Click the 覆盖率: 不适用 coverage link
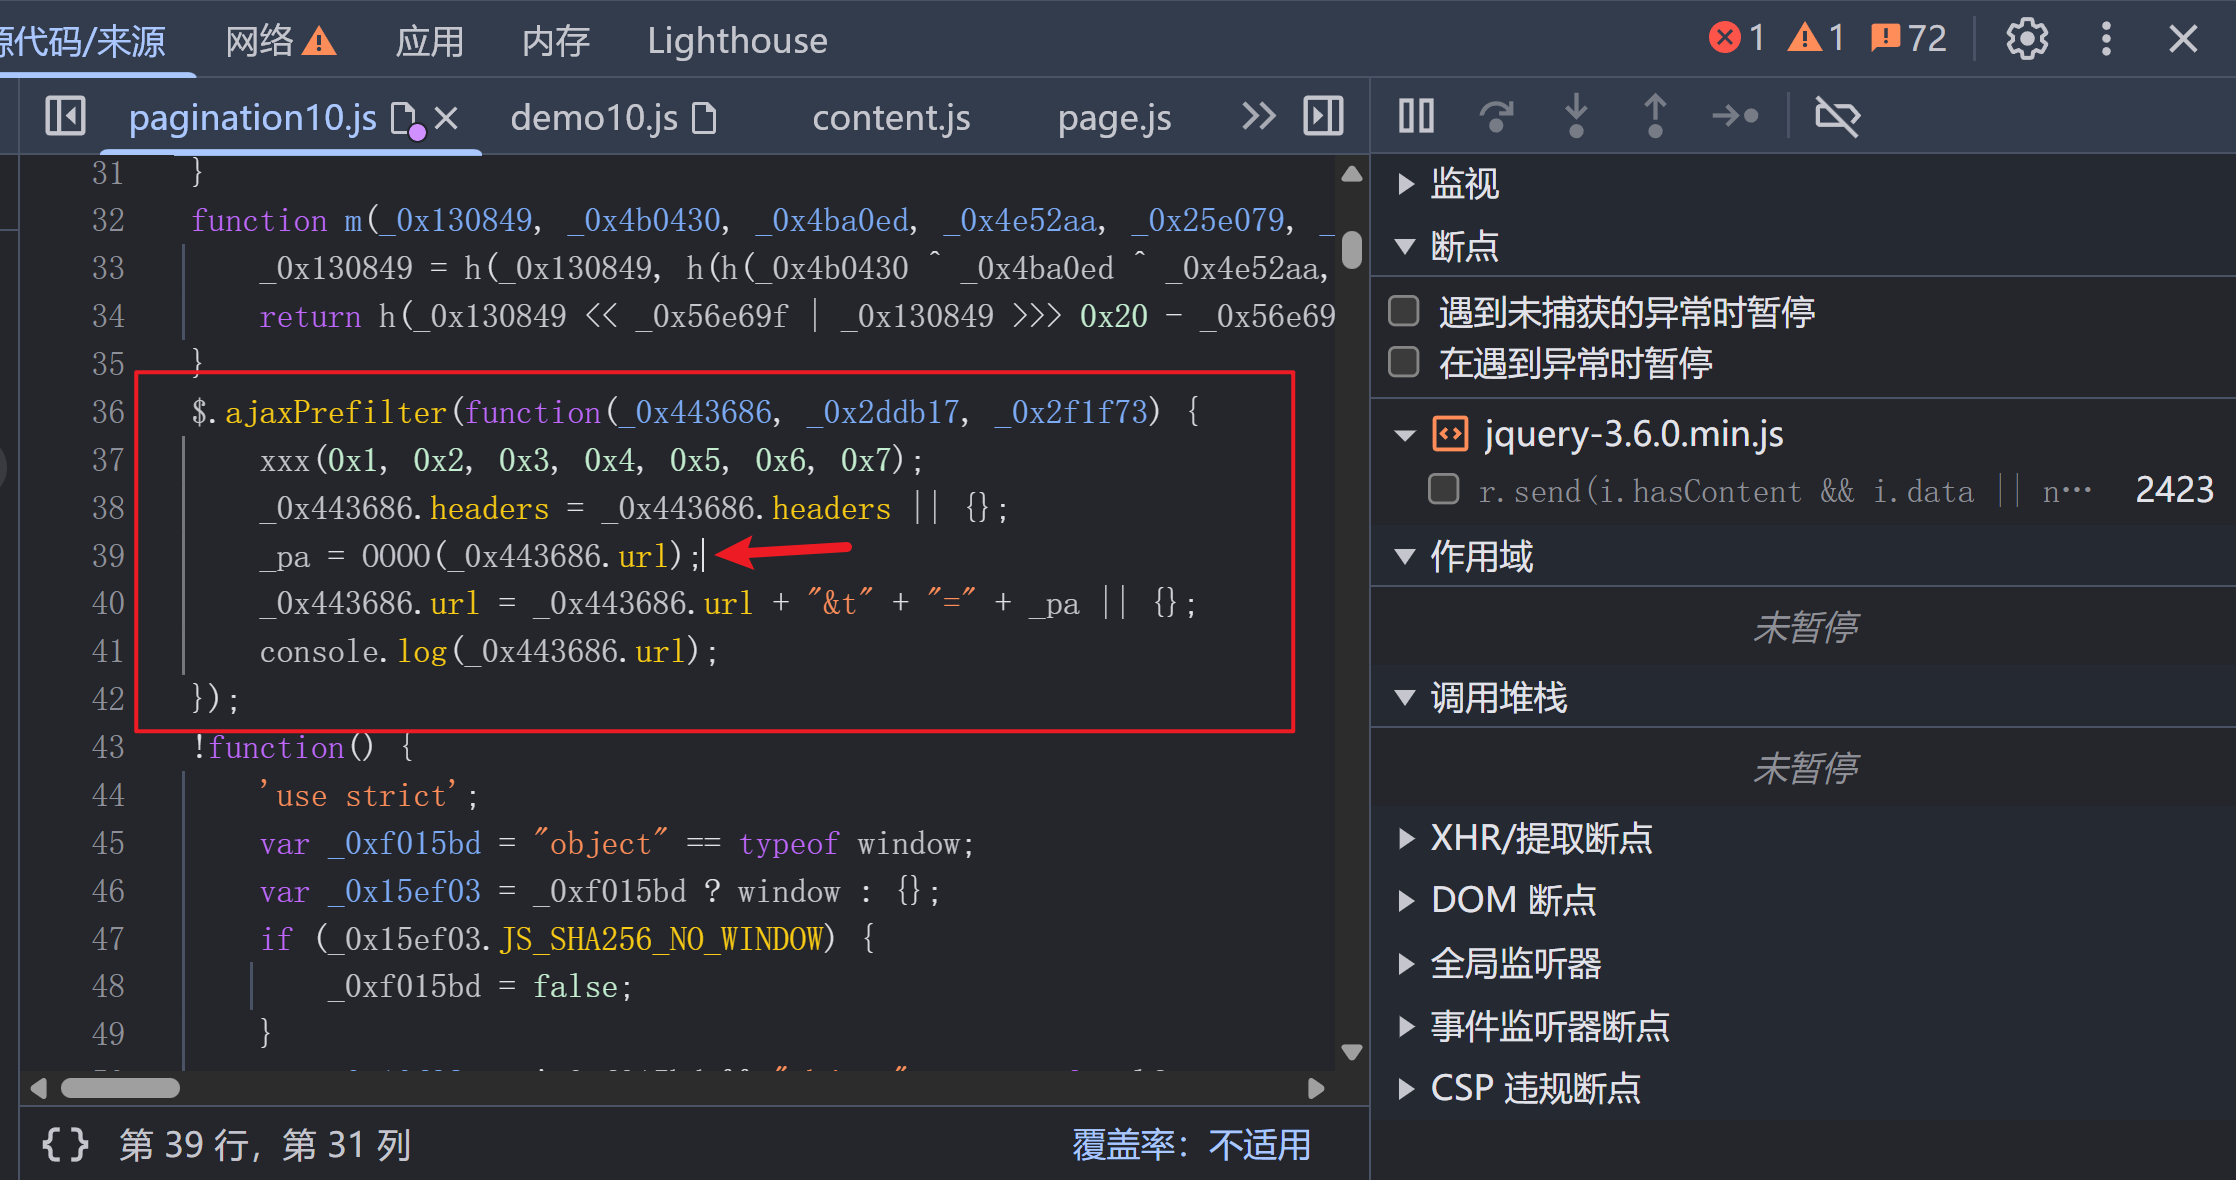2236x1180 pixels. point(1191,1145)
